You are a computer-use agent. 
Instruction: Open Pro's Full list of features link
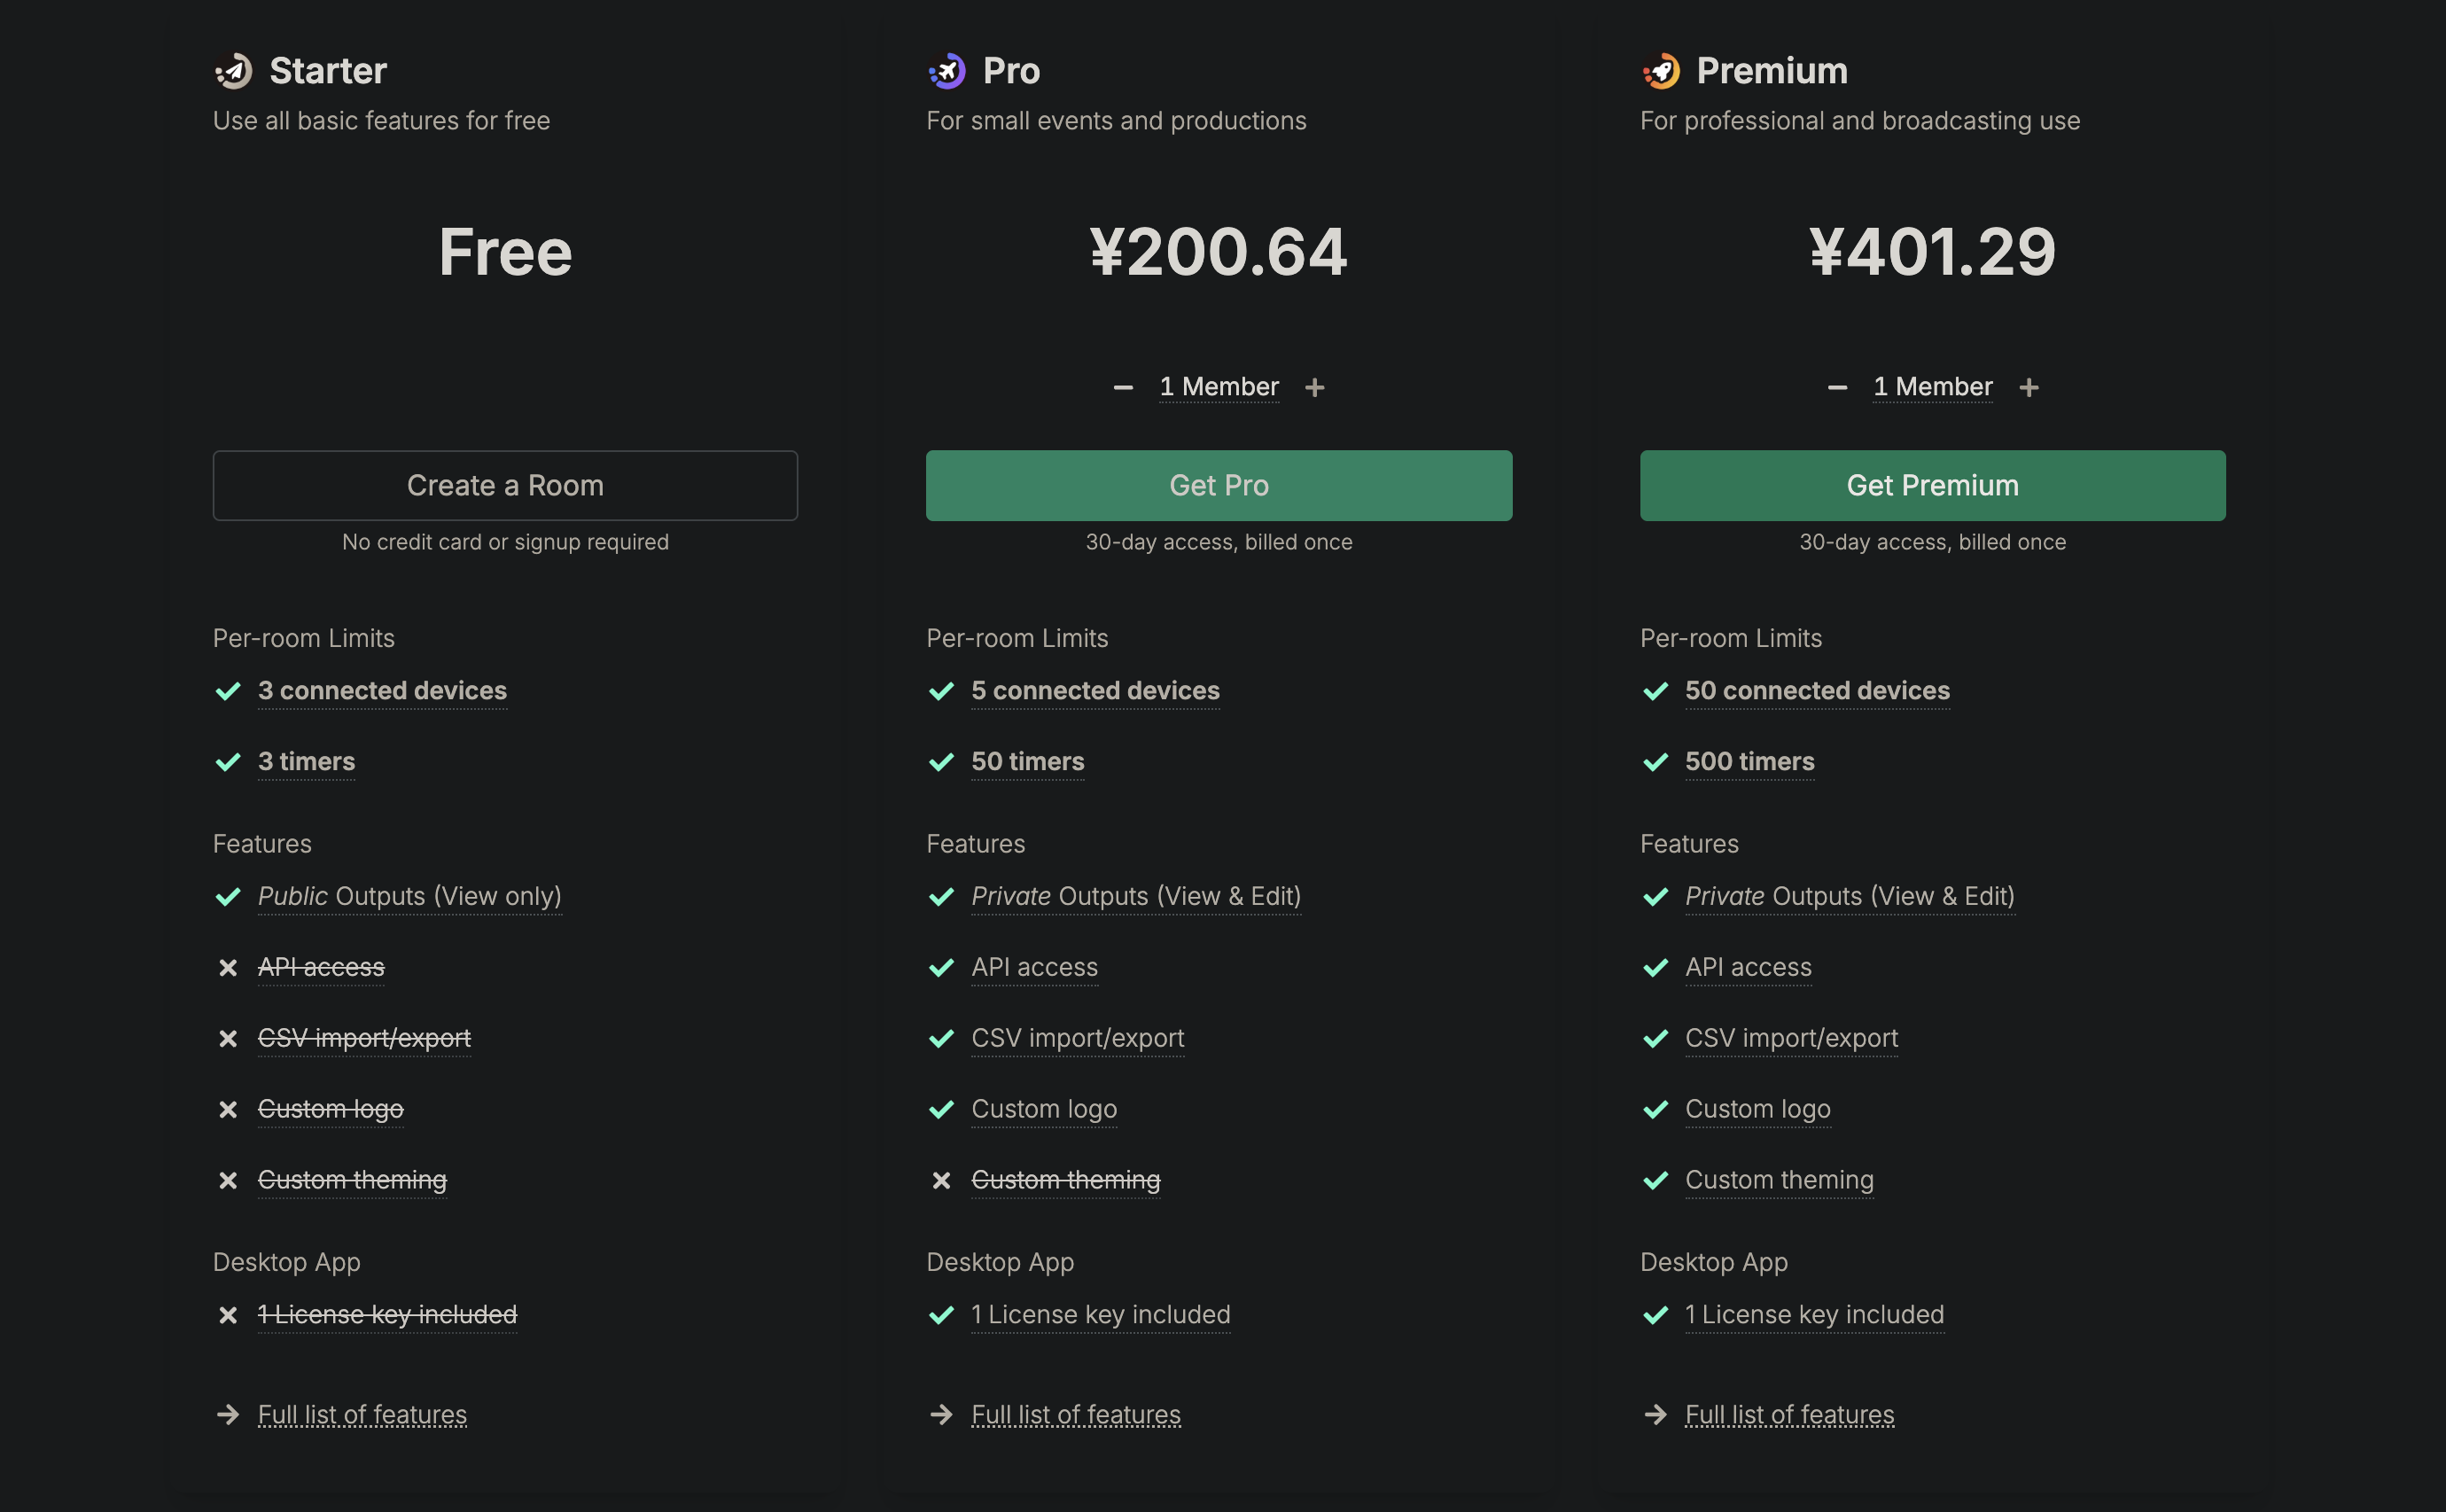coord(1076,1414)
